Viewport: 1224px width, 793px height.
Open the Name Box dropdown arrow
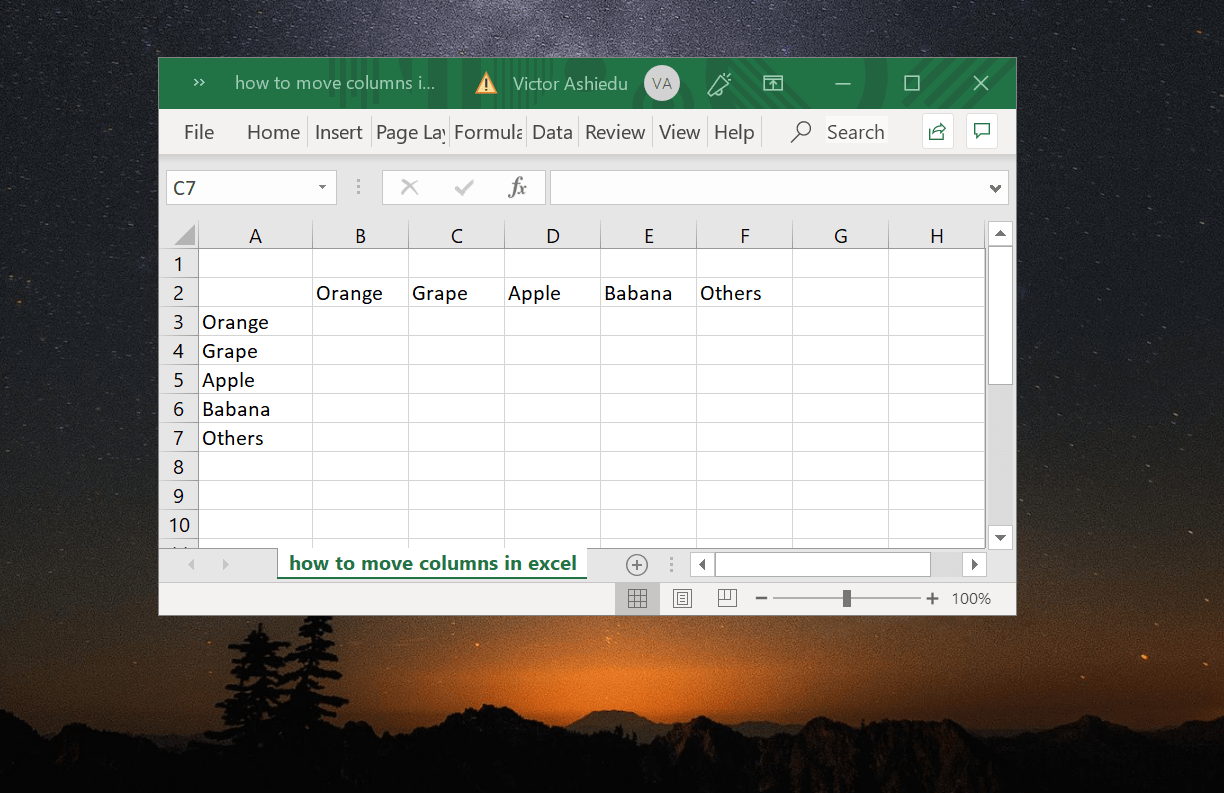click(322, 187)
